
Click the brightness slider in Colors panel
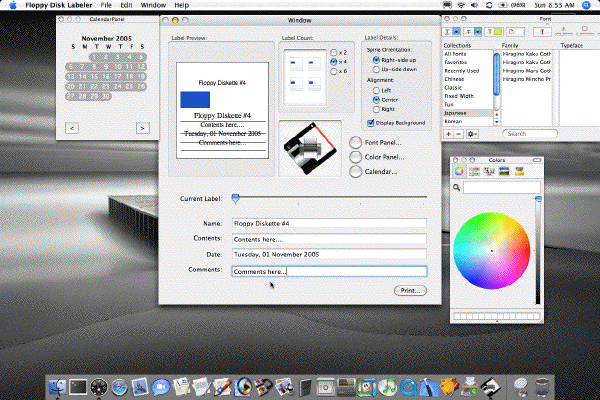(538, 251)
